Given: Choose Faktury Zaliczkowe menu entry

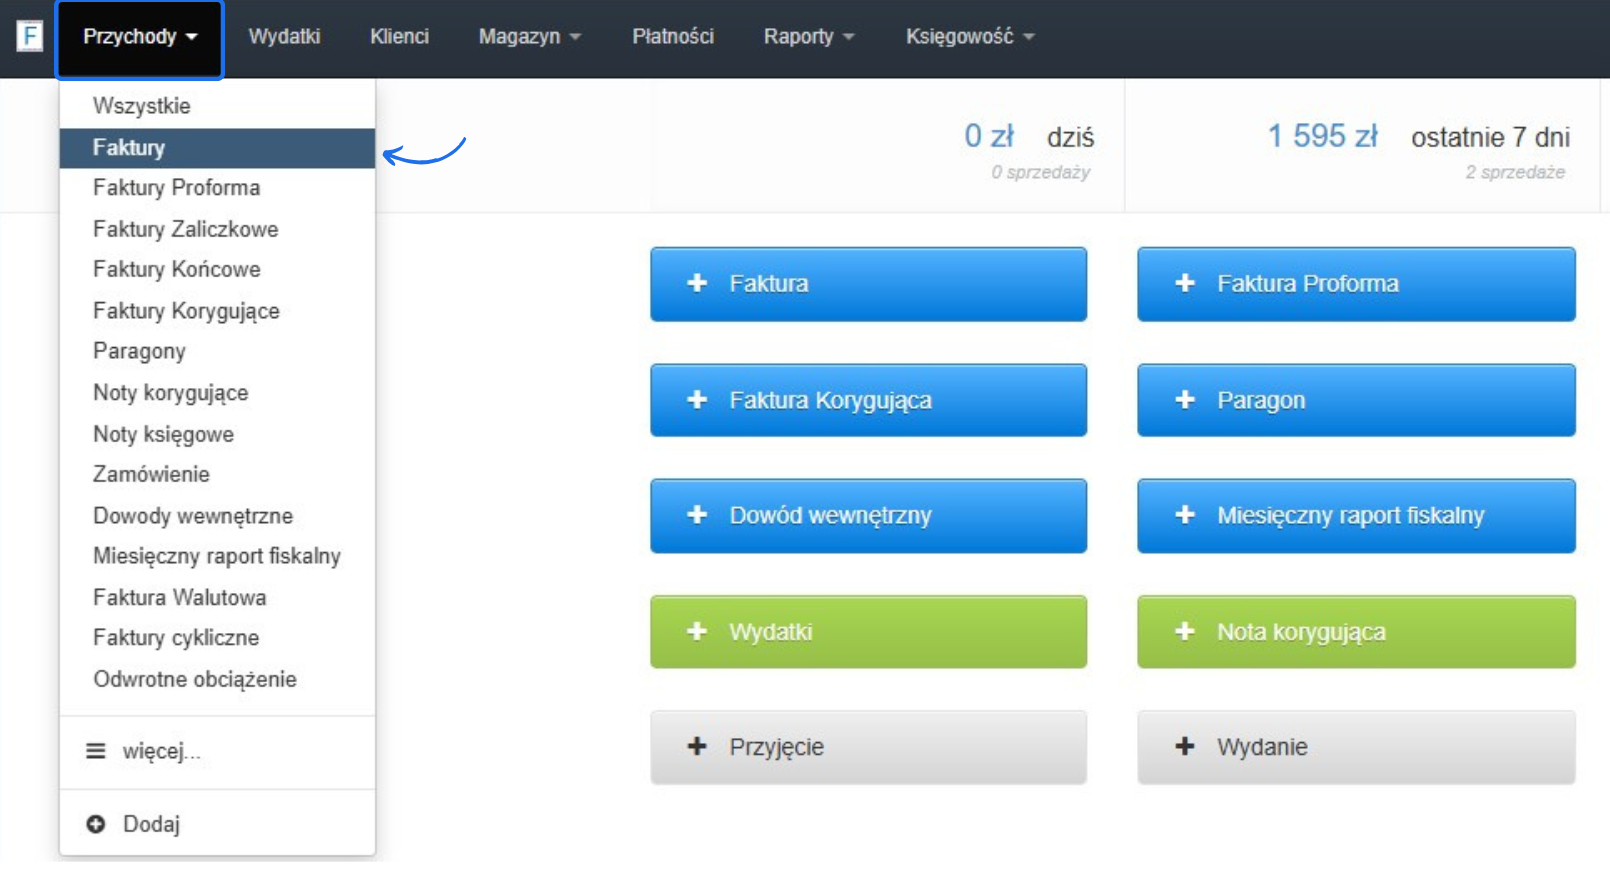Looking at the screenshot, I should pos(217,229).
